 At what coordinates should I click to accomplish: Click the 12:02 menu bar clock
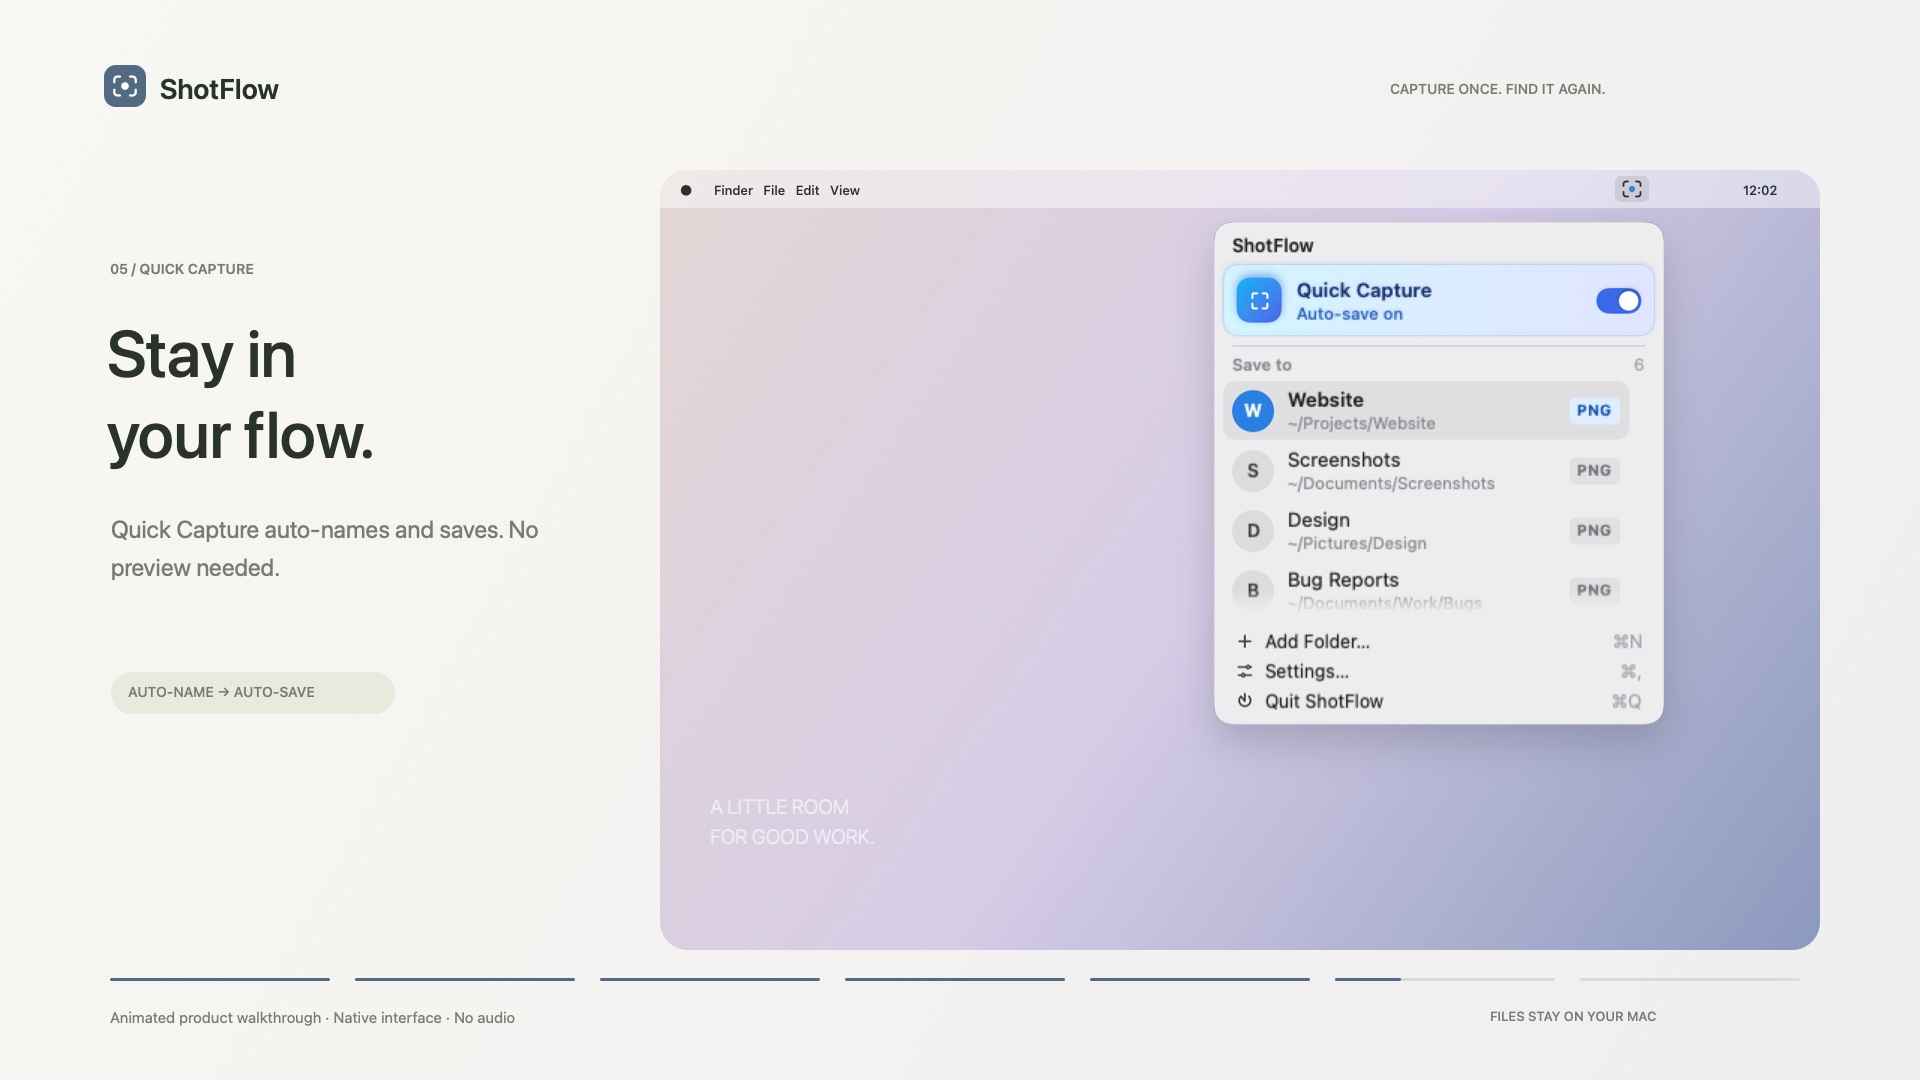[1760, 190]
